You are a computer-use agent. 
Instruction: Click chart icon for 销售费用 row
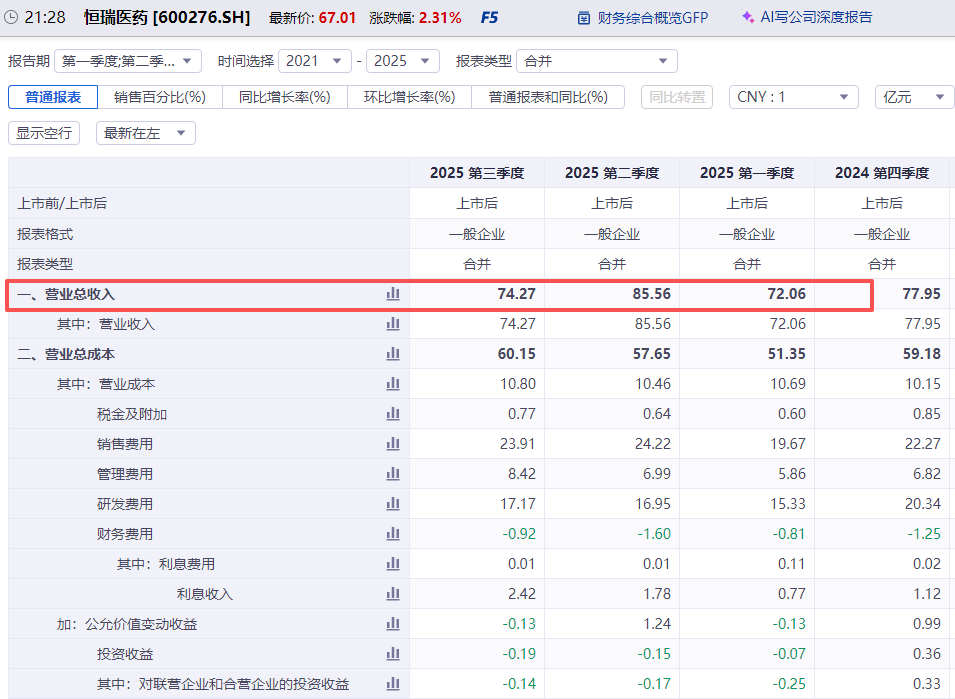pyautogui.click(x=393, y=444)
